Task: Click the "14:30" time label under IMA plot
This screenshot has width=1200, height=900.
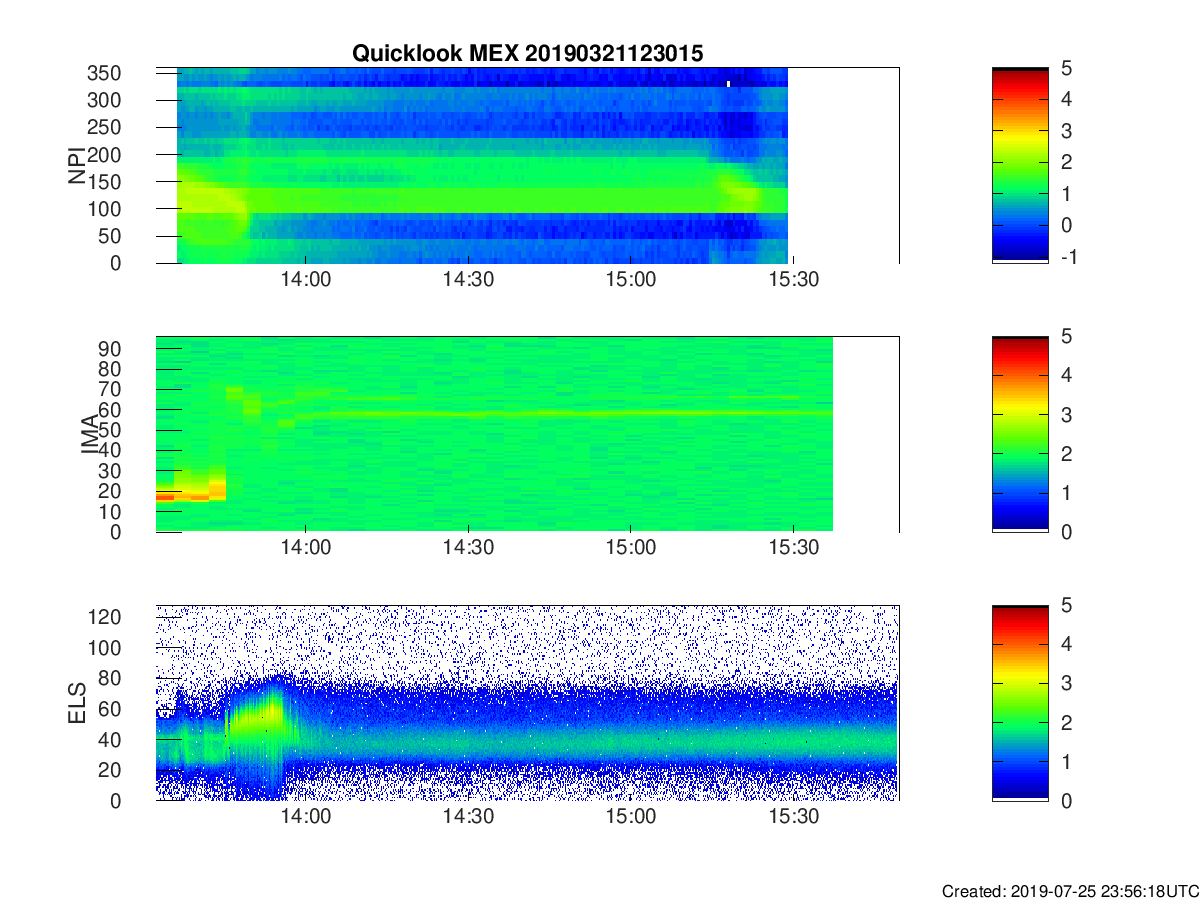Action: coord(468,550)
